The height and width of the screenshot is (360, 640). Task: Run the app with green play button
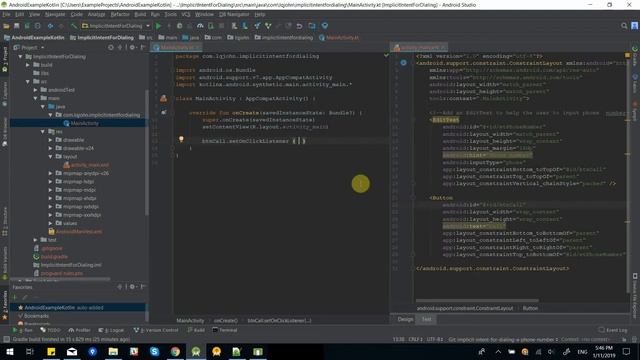pyautogui.click(x=158, y=26)
